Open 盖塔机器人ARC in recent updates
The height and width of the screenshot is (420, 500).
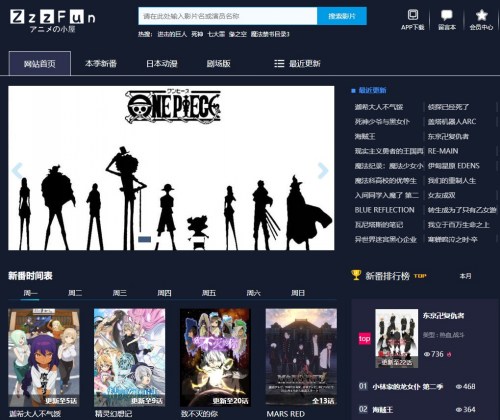pos(452,122)
